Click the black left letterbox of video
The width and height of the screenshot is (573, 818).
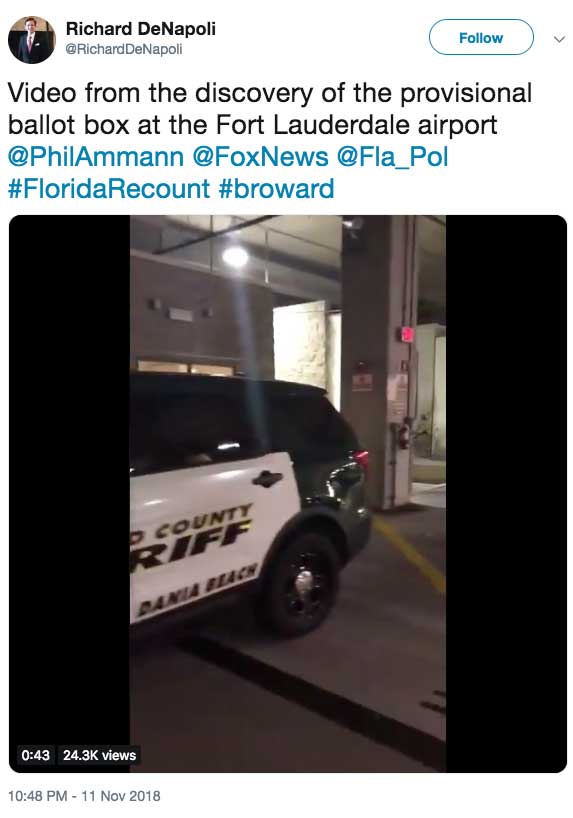pyautogui.click(x=69, y=494)
